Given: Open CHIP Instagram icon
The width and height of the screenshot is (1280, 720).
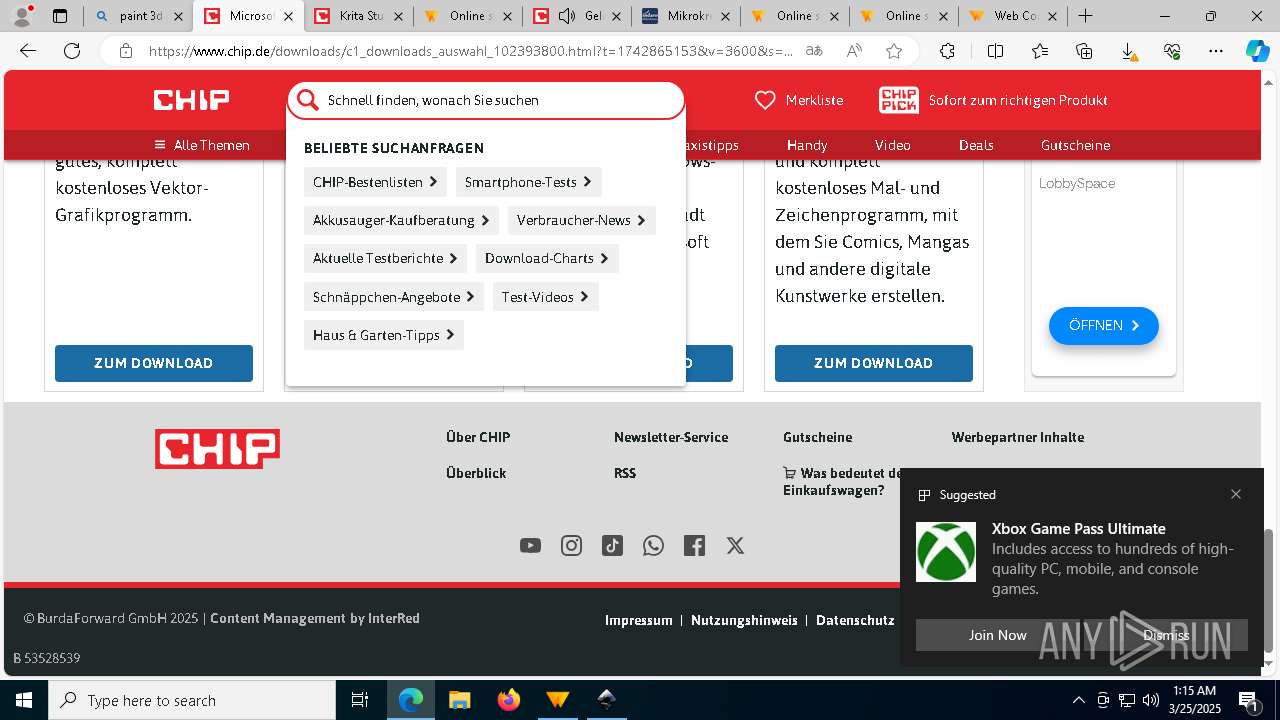Looking at the screenshot, I should (x=571, y=545).
